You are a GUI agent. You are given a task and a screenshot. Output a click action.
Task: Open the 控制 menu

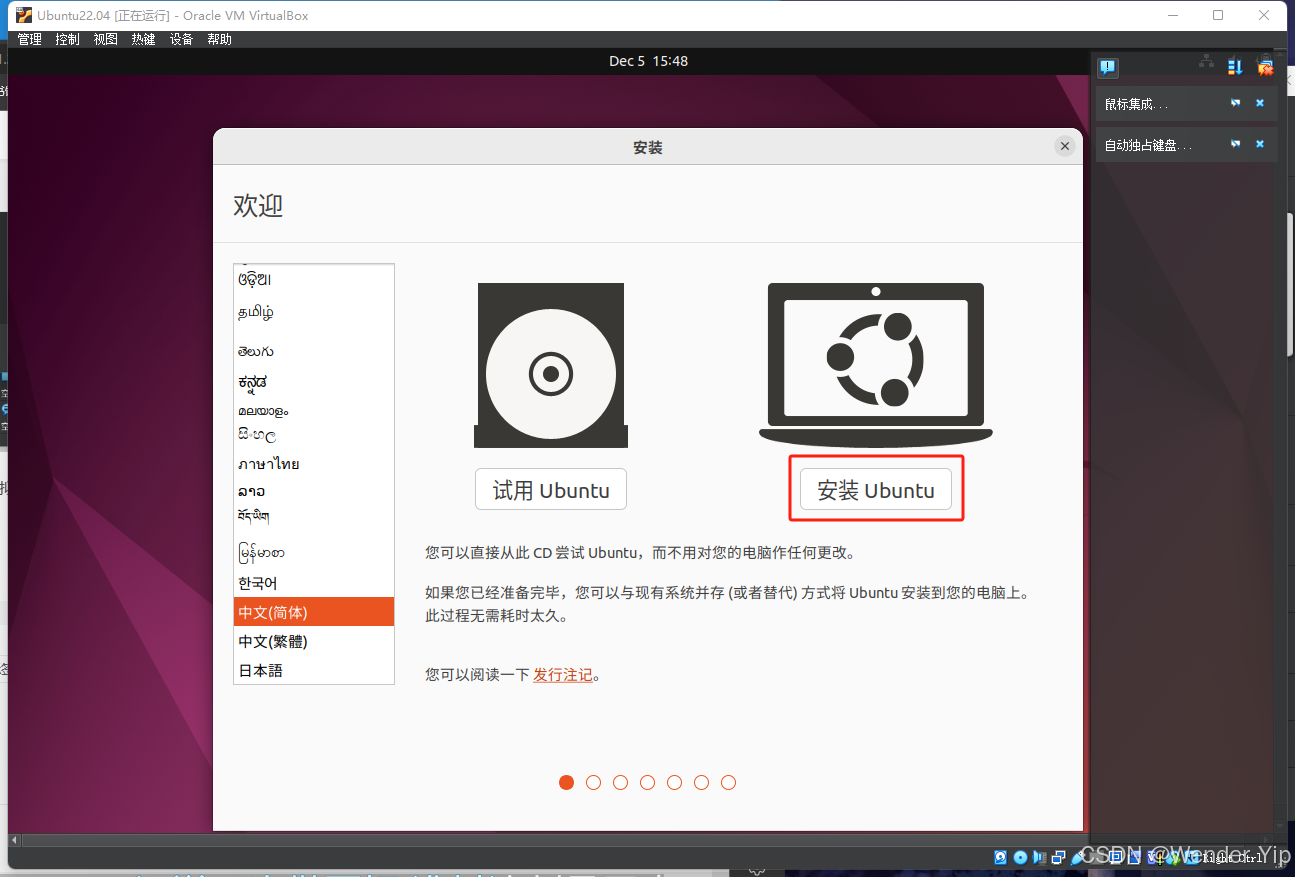[x=68, y=39]
